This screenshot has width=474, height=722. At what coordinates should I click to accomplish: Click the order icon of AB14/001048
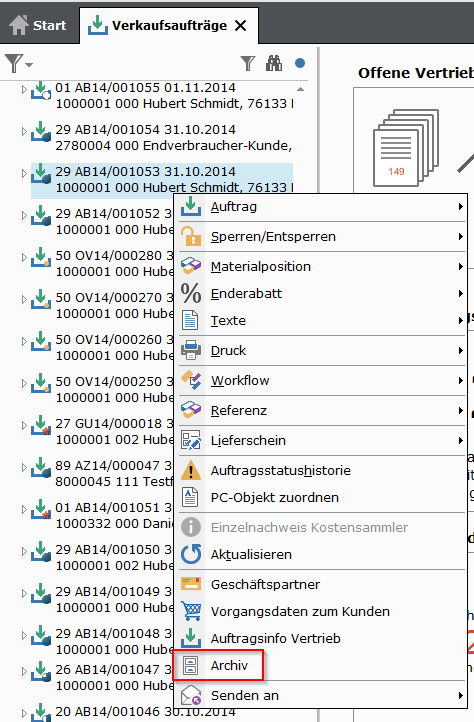(x=41, y=635)
